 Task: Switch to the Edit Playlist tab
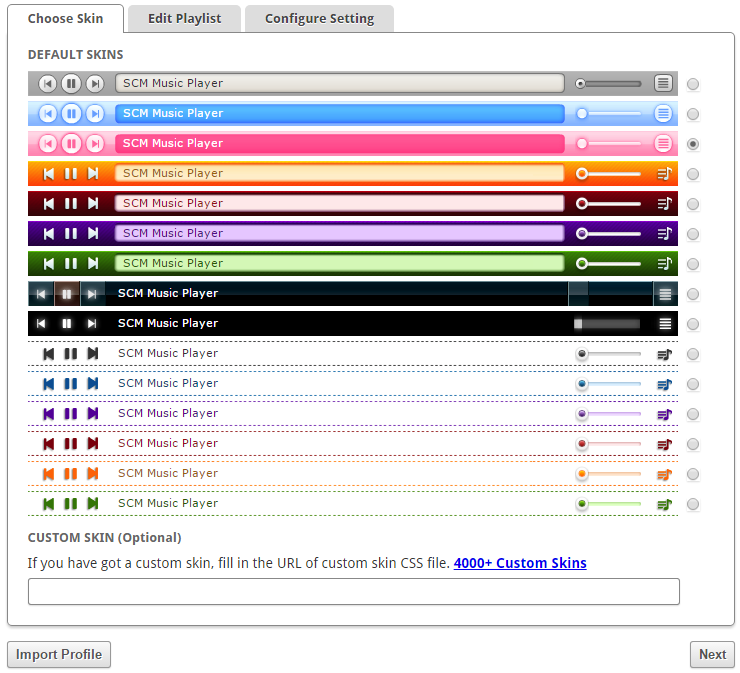tap(184, 19)
